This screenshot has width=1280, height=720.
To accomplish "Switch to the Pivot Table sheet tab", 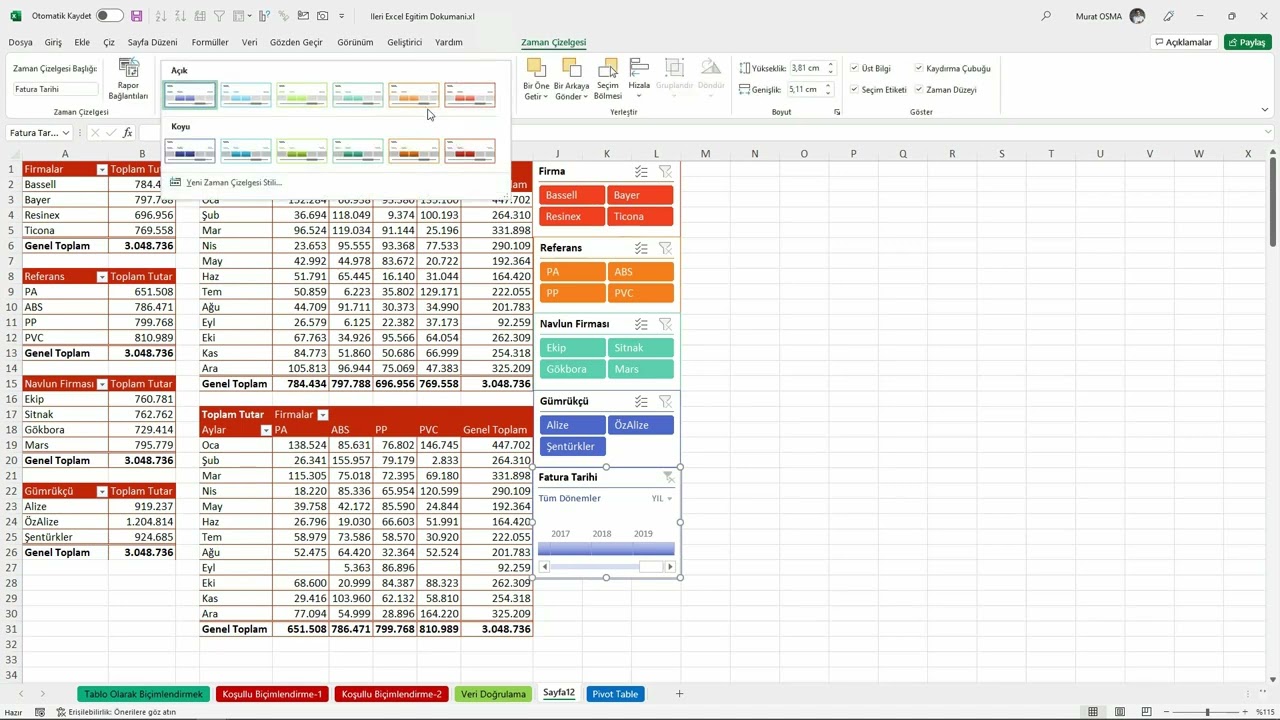I will [x=615, y=694].
